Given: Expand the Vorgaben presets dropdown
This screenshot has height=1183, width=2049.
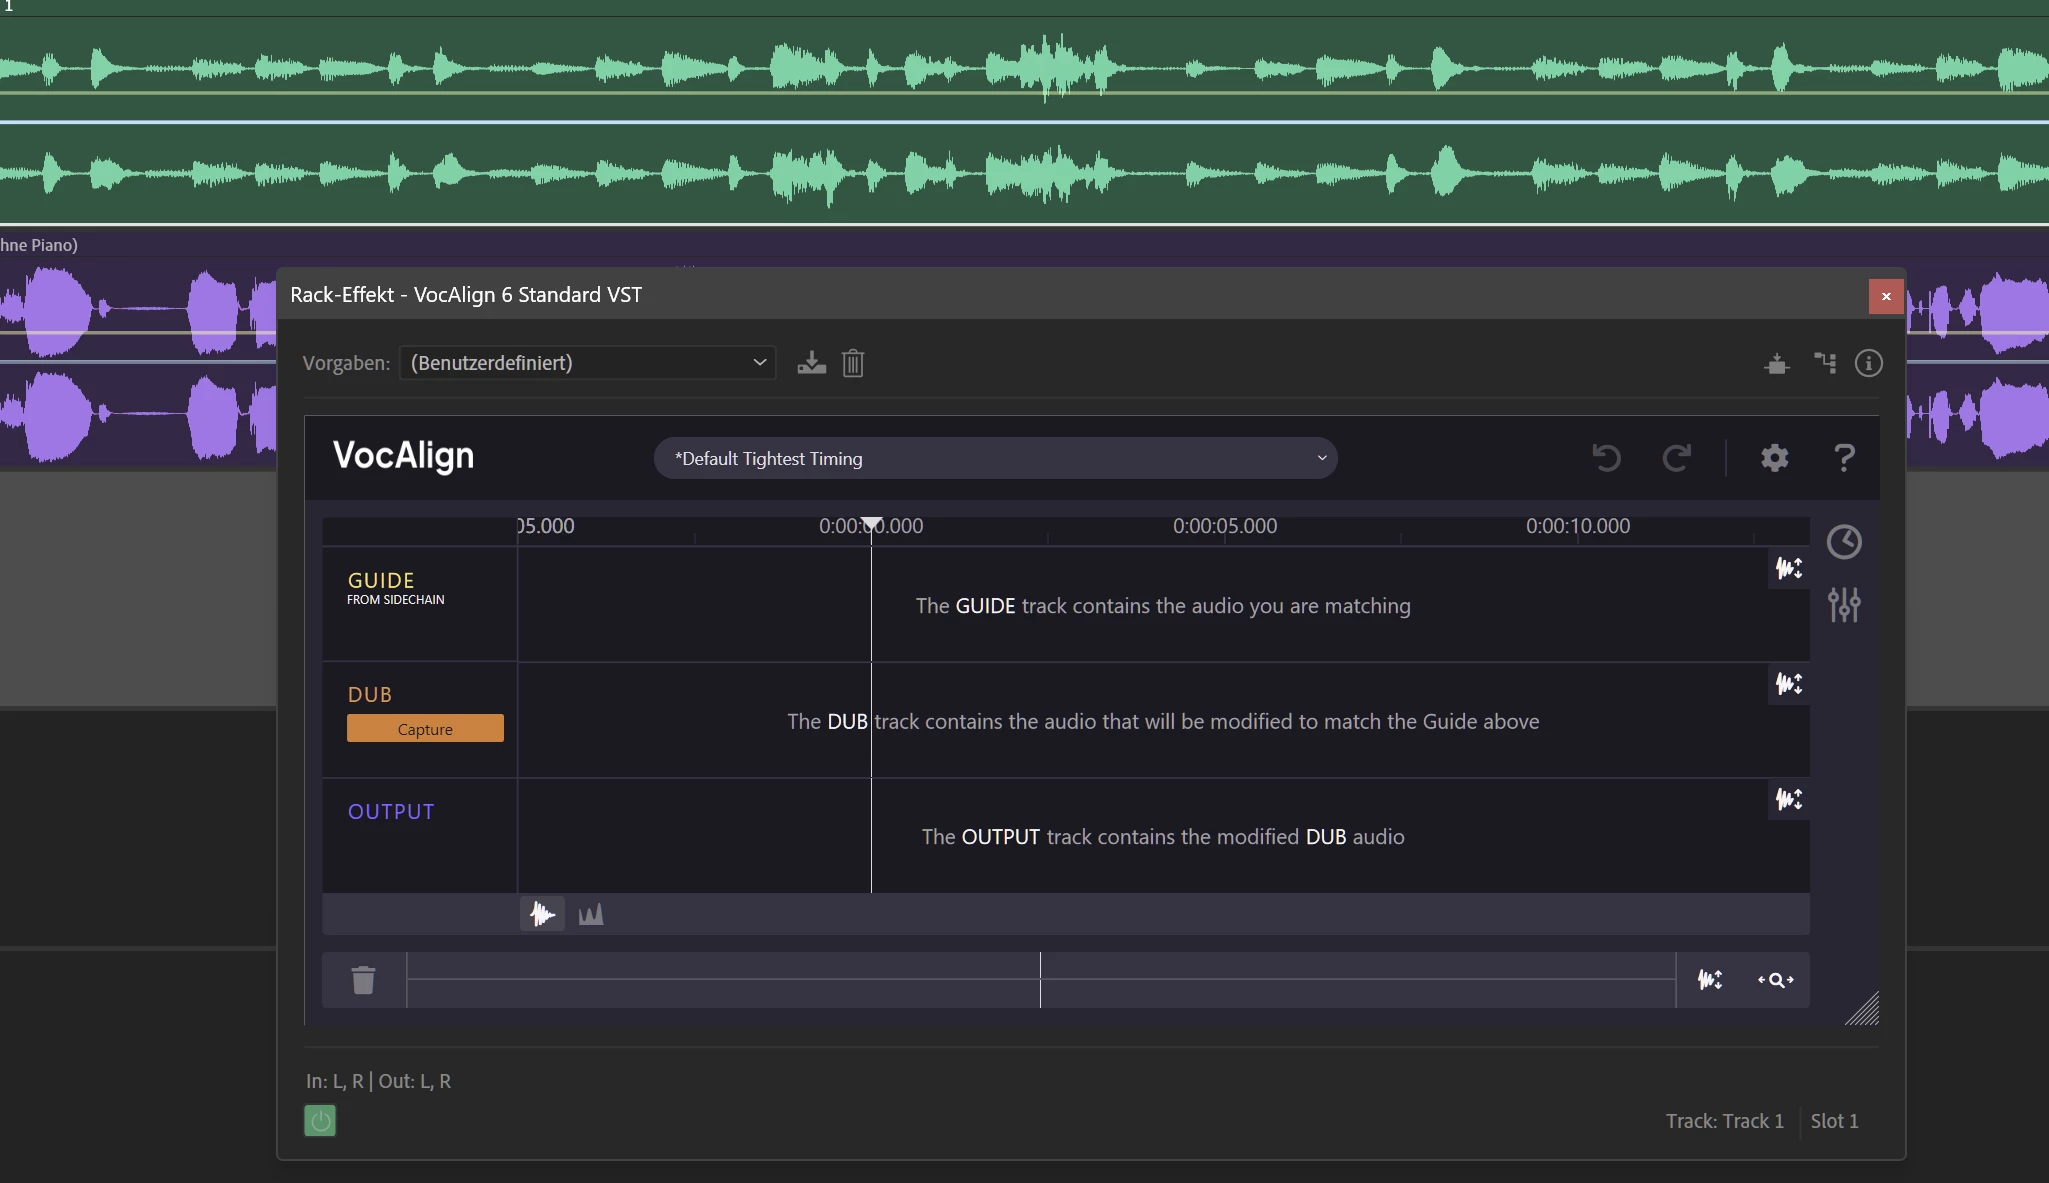Looking at the screenshot, I should pyautogui.click(x=588, y=363).
